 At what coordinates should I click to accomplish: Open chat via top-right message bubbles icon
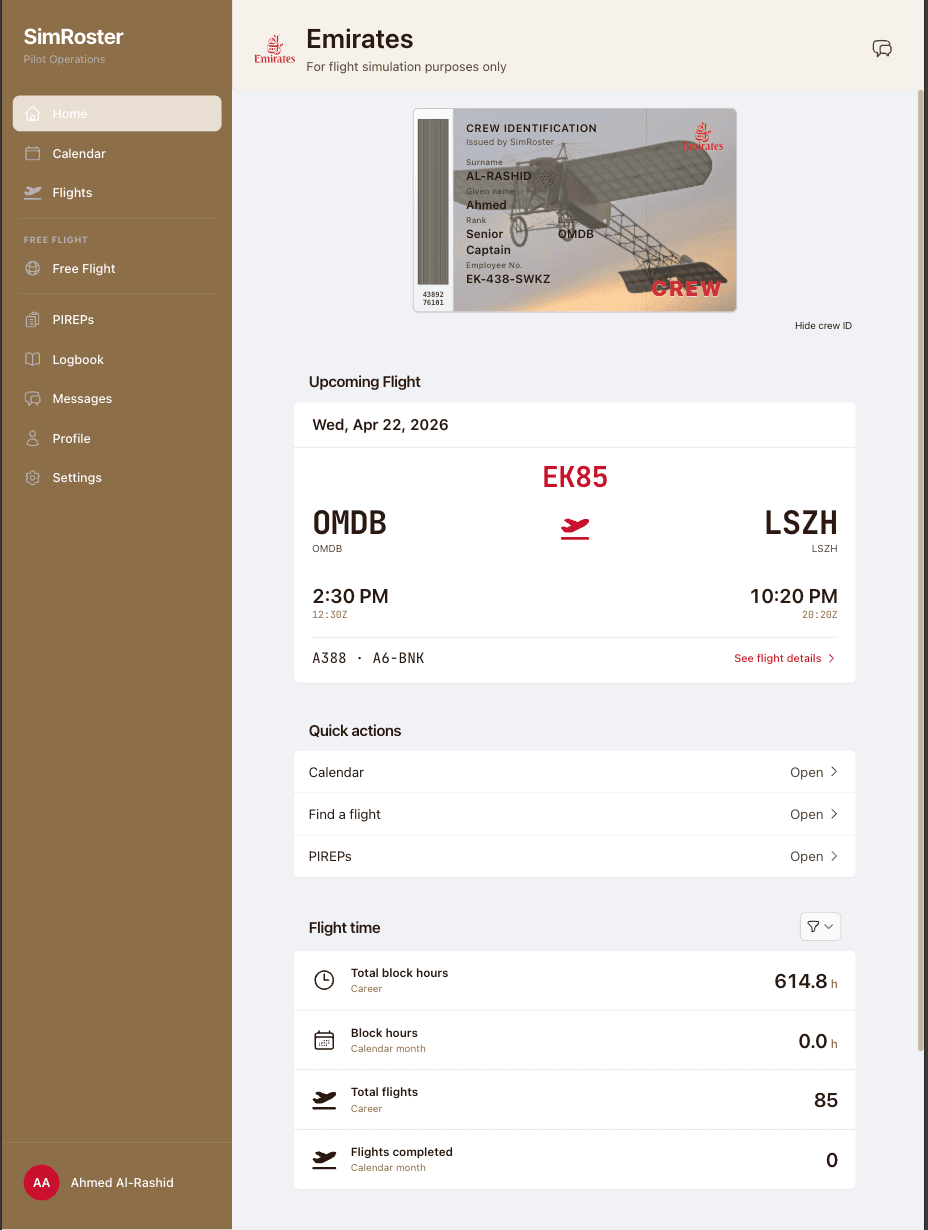tap(882, 48)
